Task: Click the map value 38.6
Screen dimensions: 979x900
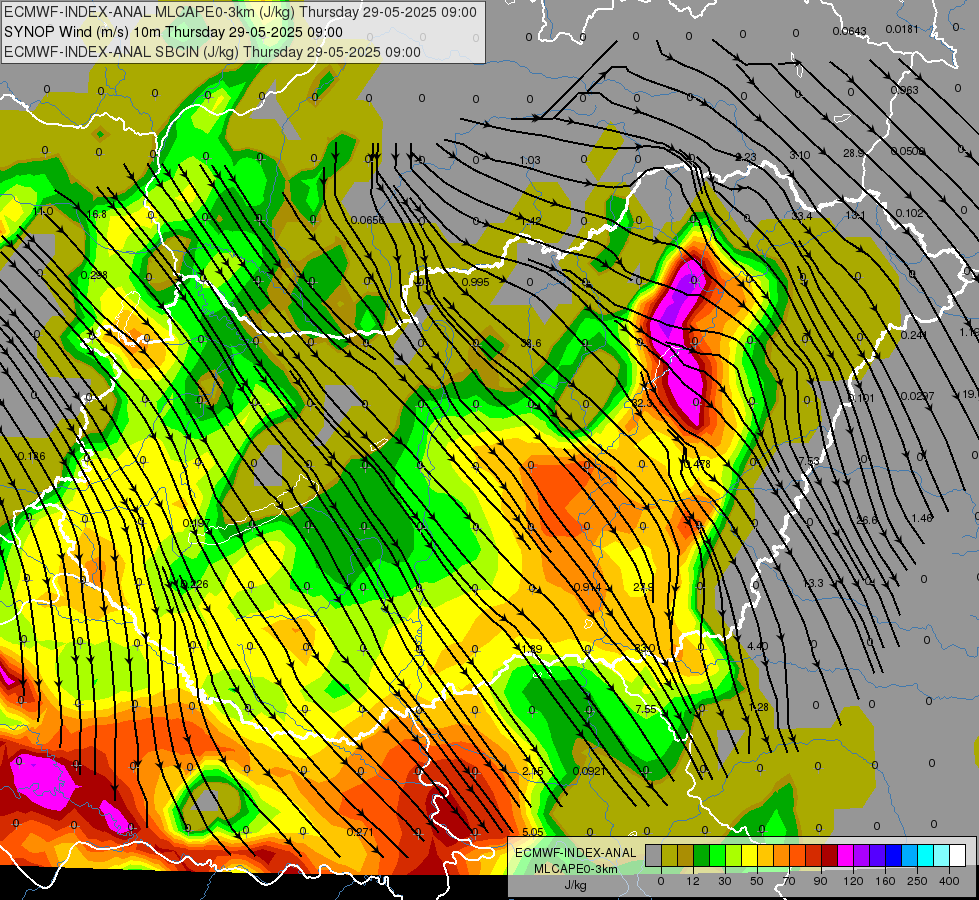Action: pos(531,344)
